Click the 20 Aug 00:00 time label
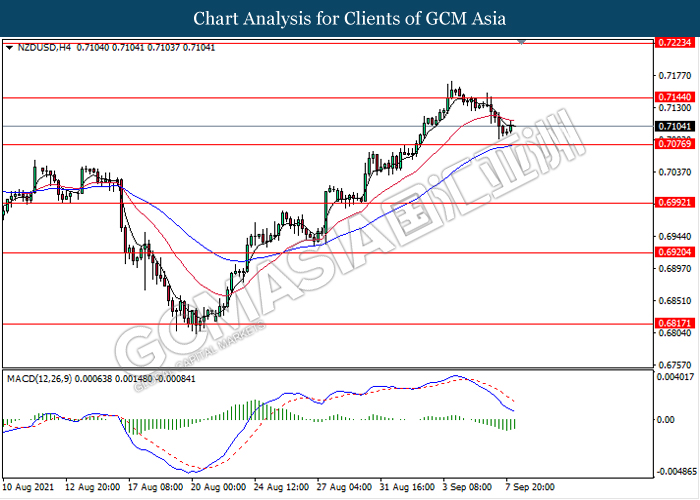 (x=218, y=487)
